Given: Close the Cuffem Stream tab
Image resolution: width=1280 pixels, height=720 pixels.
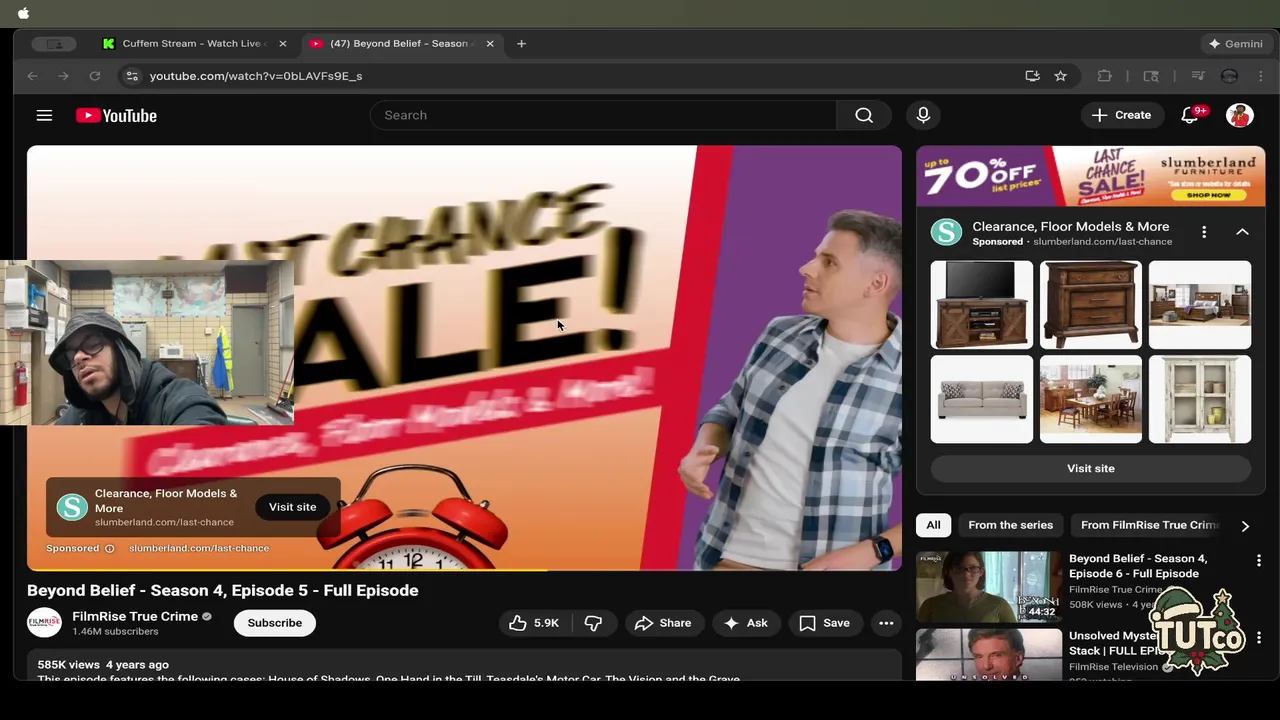Looking at the screenshot, I should 282,44.
